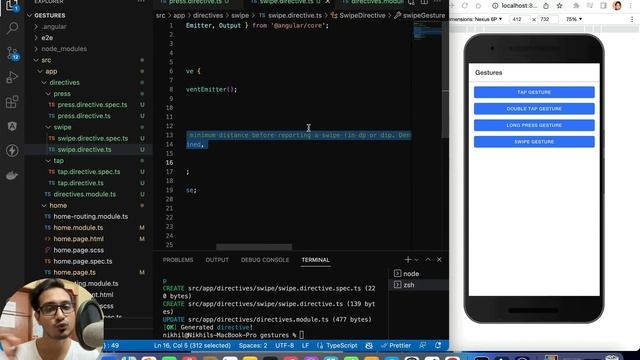
Task: Bookmark page with Chrome star icon
Action: point(560,6)
